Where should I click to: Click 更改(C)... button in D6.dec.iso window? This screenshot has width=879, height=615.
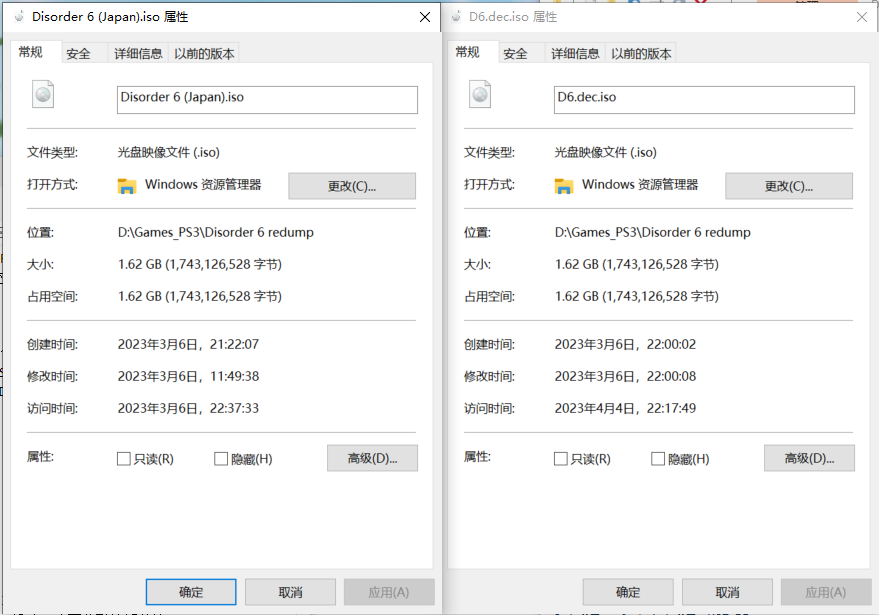[789, 186]
